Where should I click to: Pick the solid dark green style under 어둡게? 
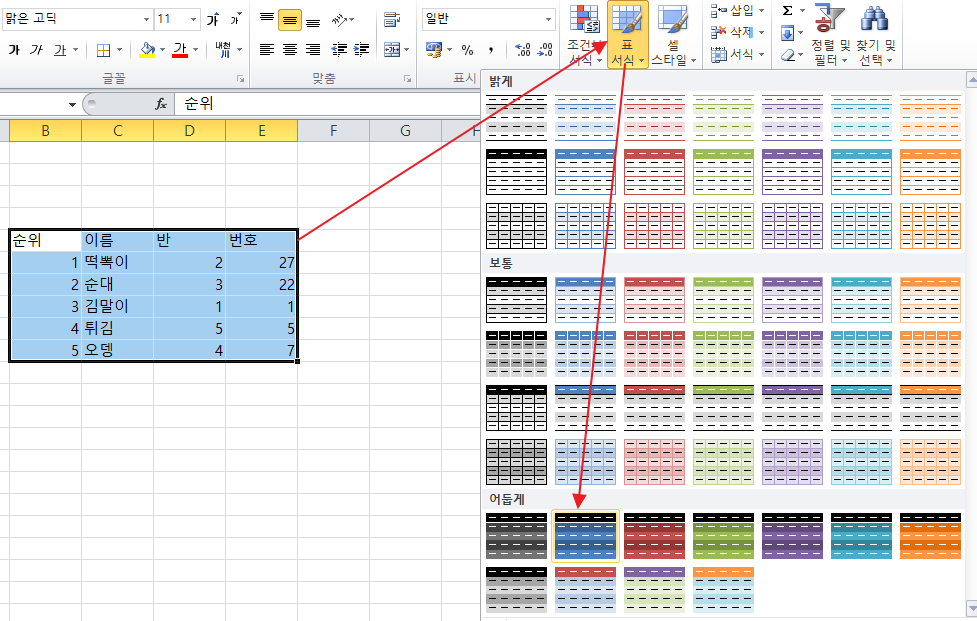(723, 536)
